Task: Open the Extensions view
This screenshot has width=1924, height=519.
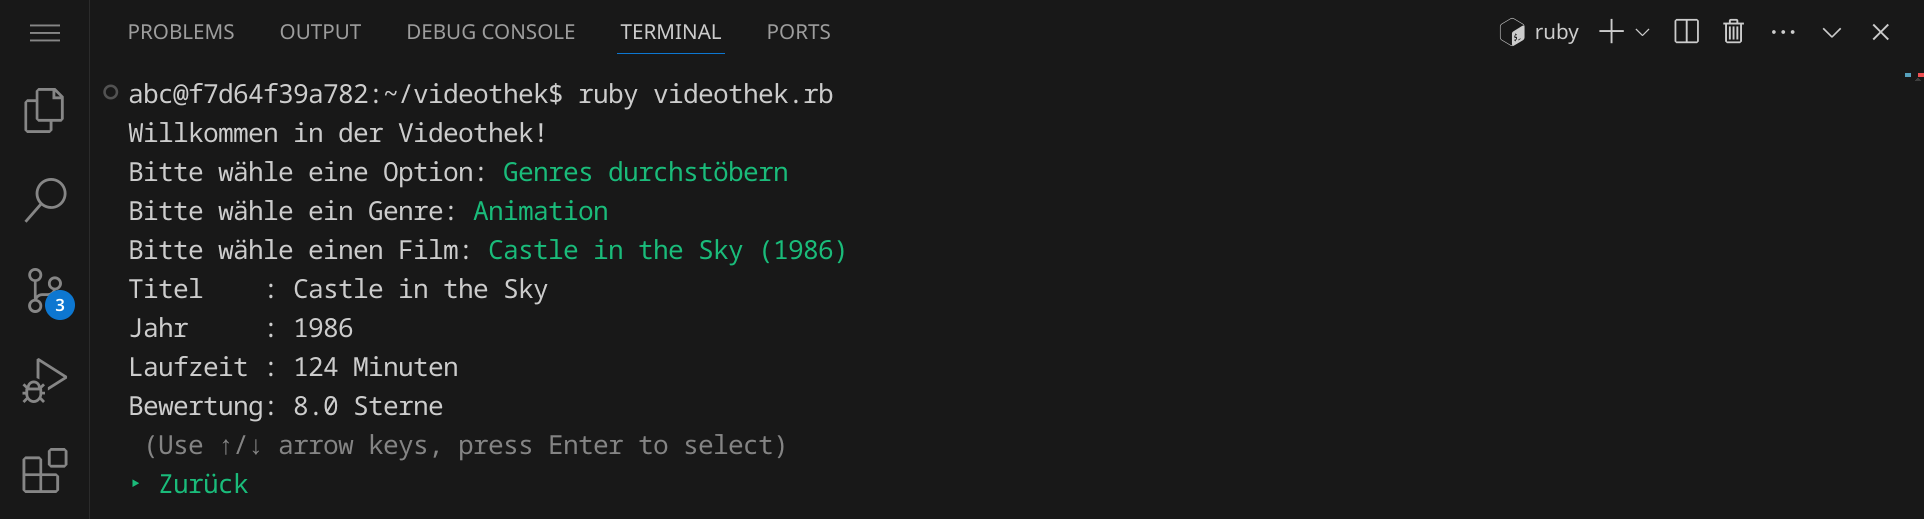Action: [x=45, y=471]
